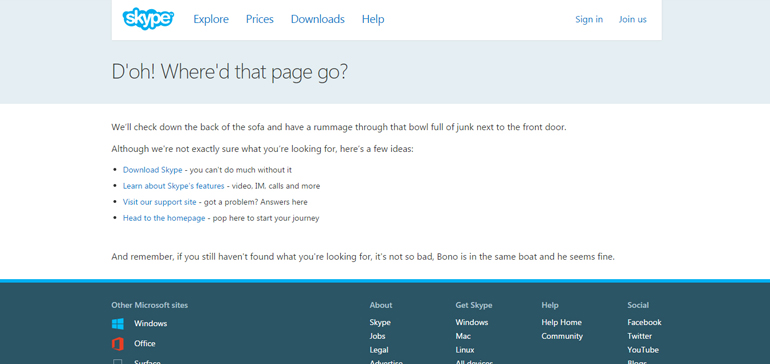Viewport: 770px width, 364px height.
Task: Go to Head to the homepage link
Action: pos(164,218)
